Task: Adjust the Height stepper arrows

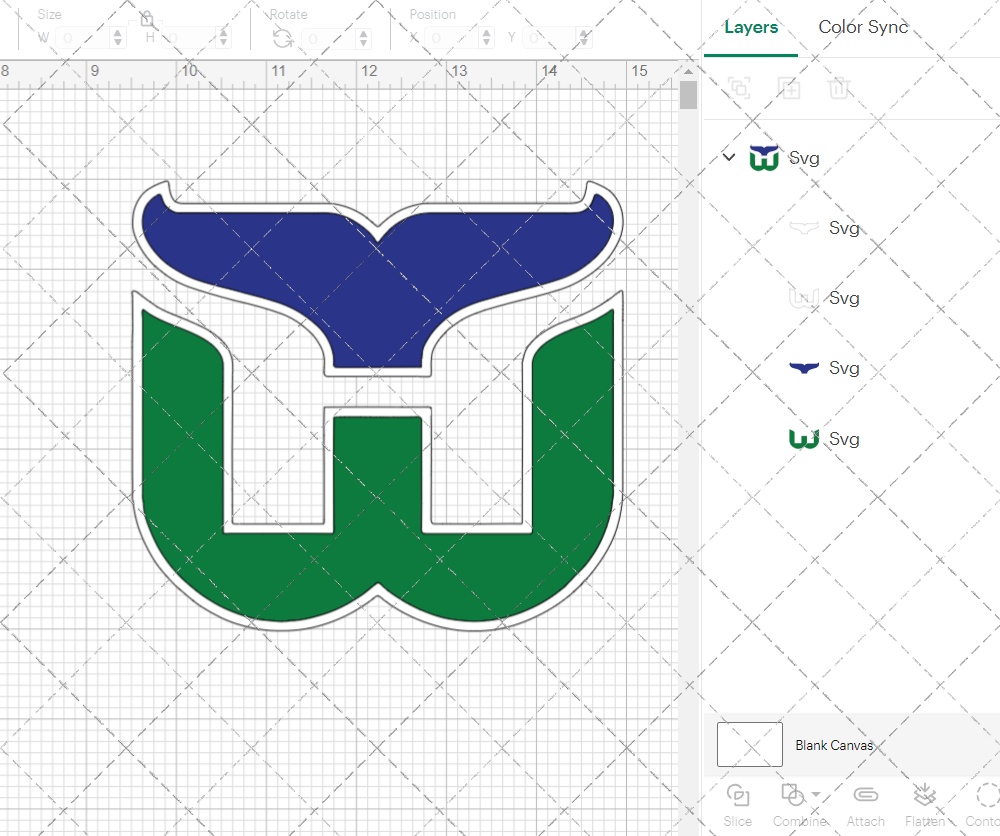Action: [223, 38]
